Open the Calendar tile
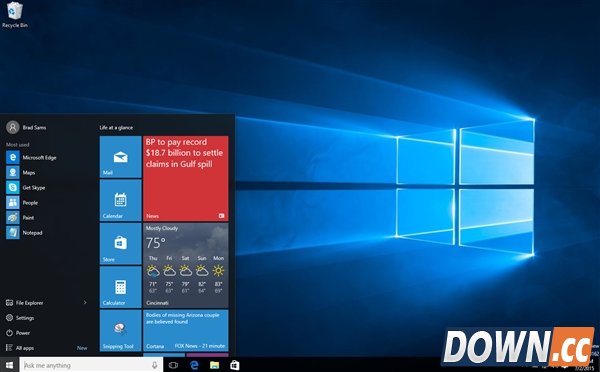The width and height of the screenshot is (600, 372). [121, 200]
